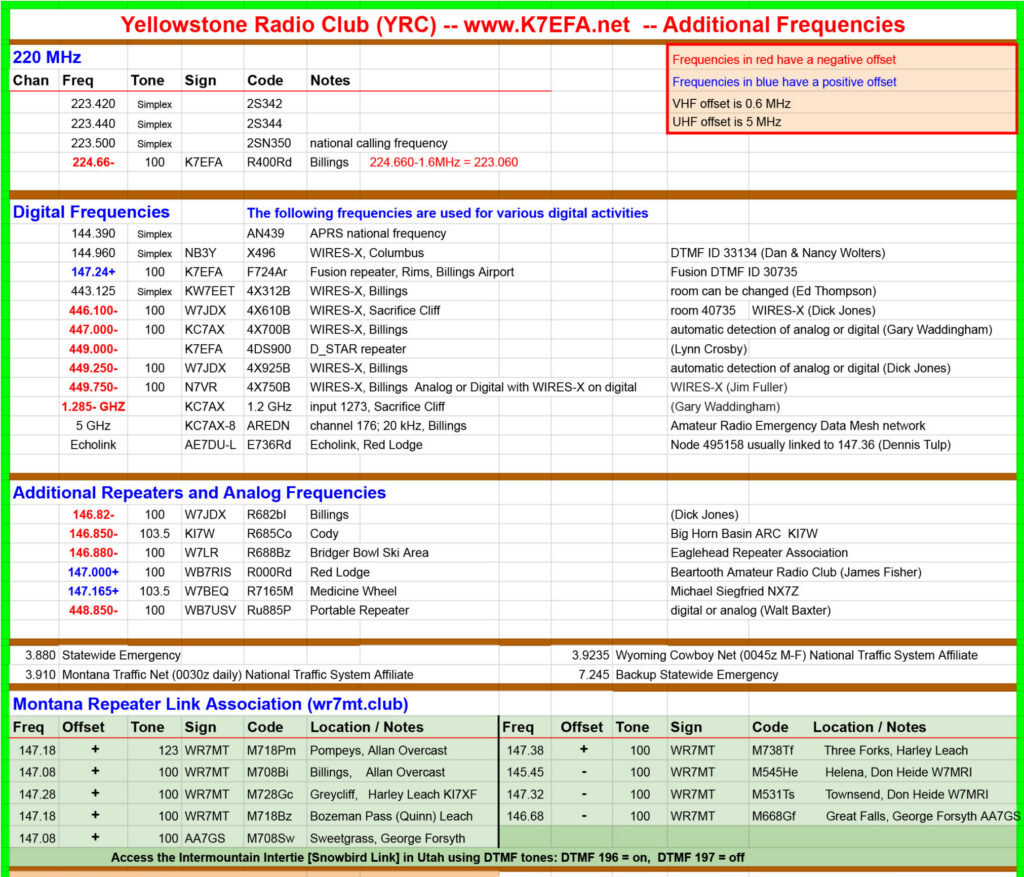Select the 146.850- Cody repeater frequency
The height and width of the screenshot is (877, 1024).
pyautogui.click(x=93, y=534)
